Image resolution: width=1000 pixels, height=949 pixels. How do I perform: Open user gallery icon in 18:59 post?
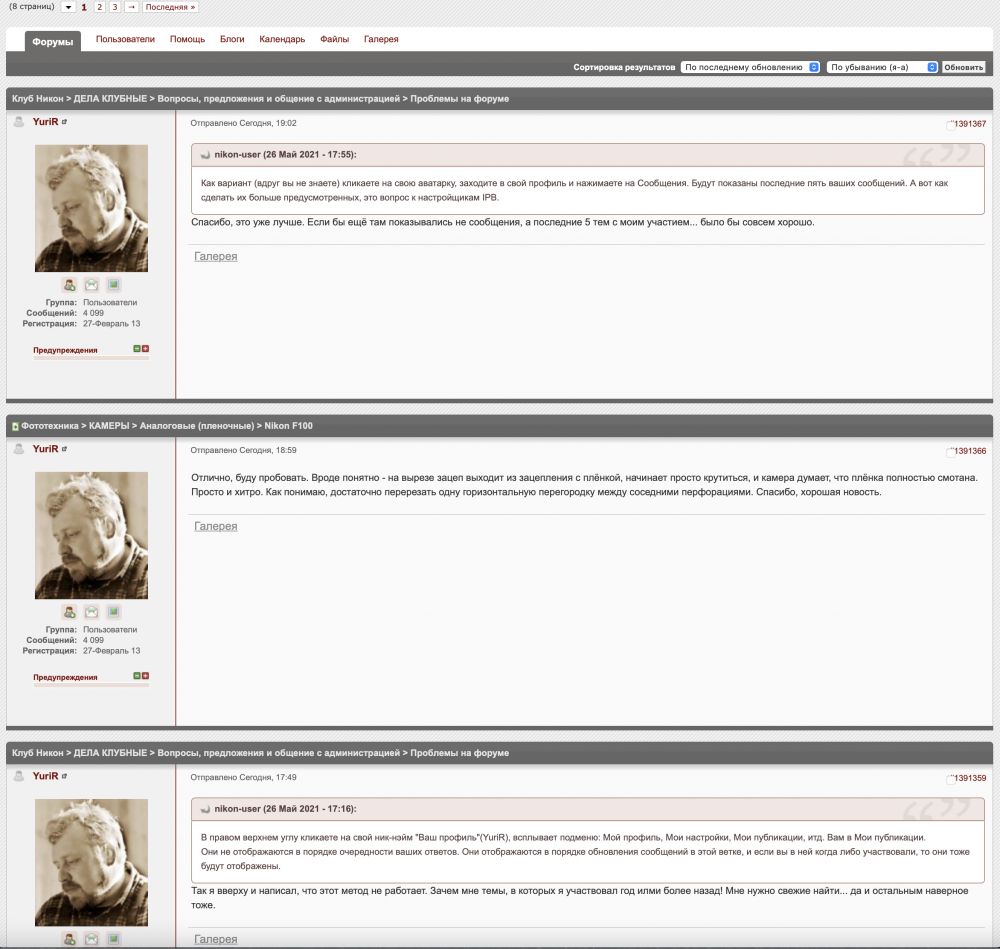click(x=114, y=612)
